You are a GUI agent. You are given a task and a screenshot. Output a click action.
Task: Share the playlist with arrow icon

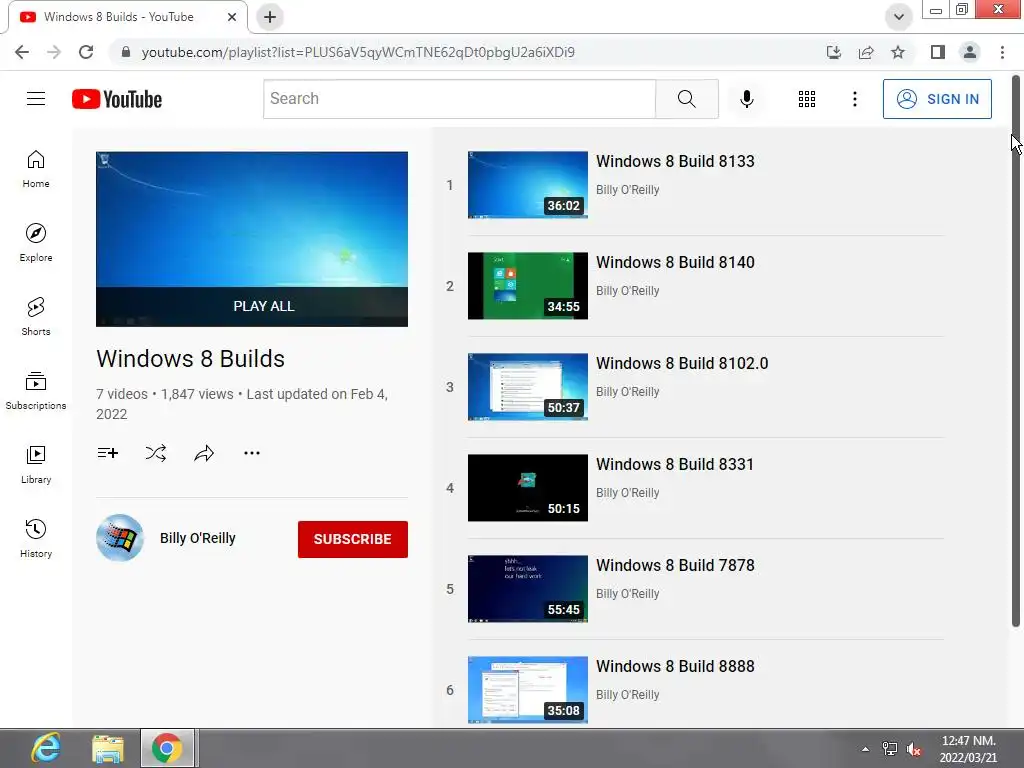(204, 453)
